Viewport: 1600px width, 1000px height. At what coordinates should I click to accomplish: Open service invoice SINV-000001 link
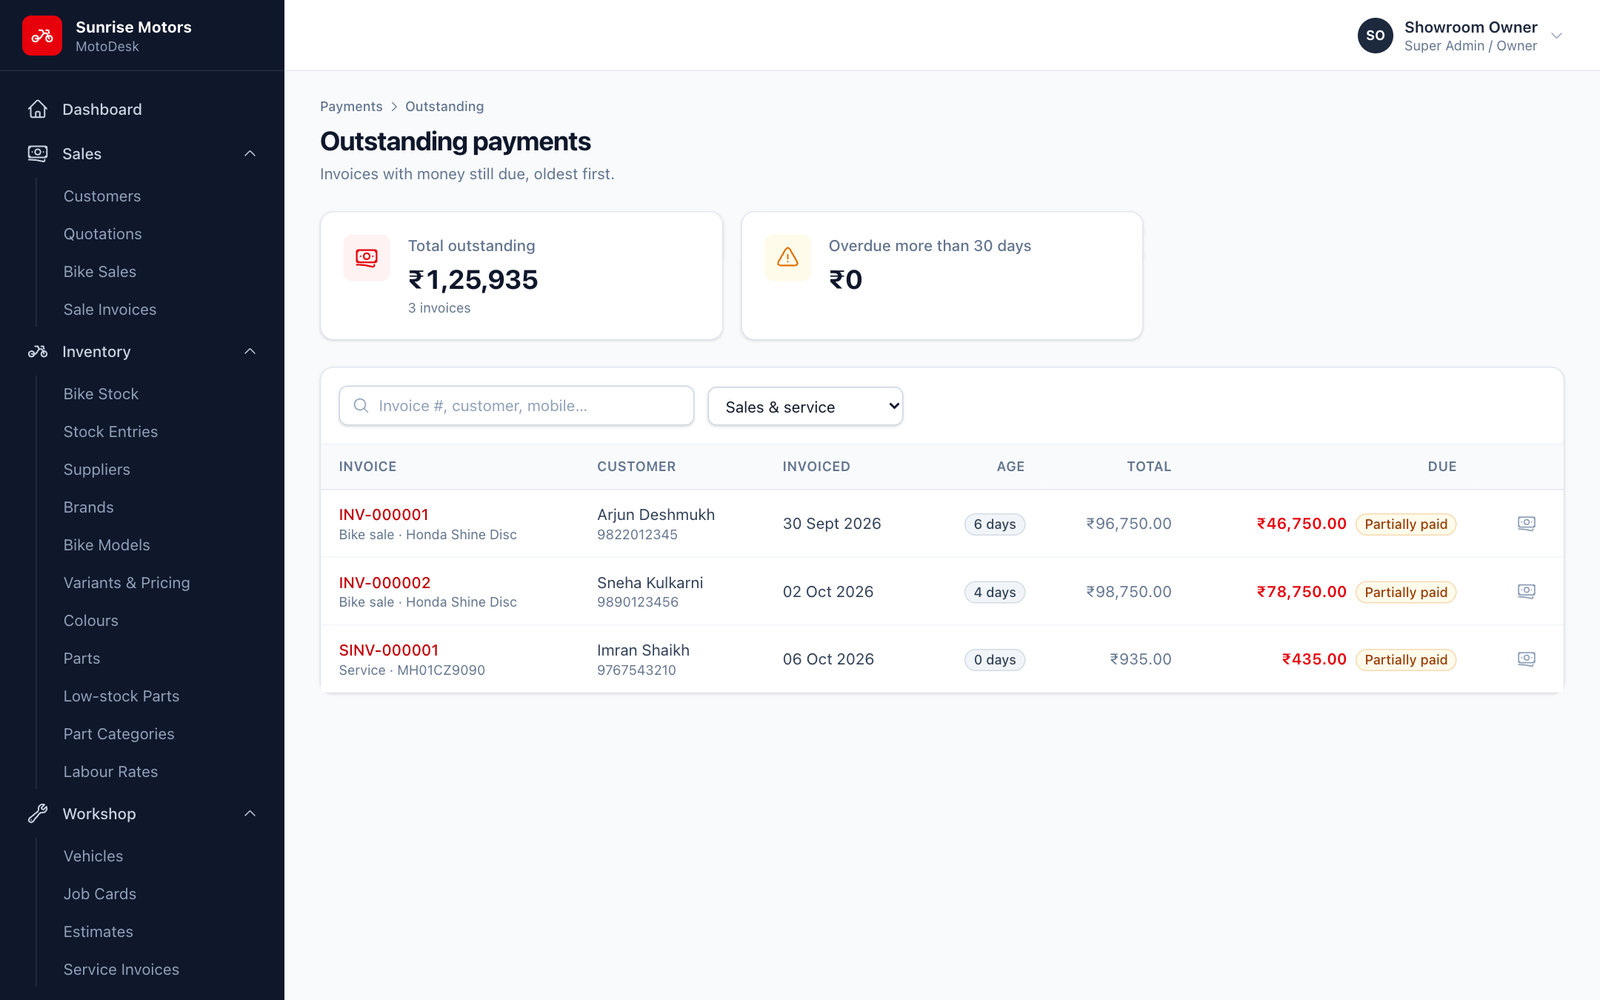389,650
